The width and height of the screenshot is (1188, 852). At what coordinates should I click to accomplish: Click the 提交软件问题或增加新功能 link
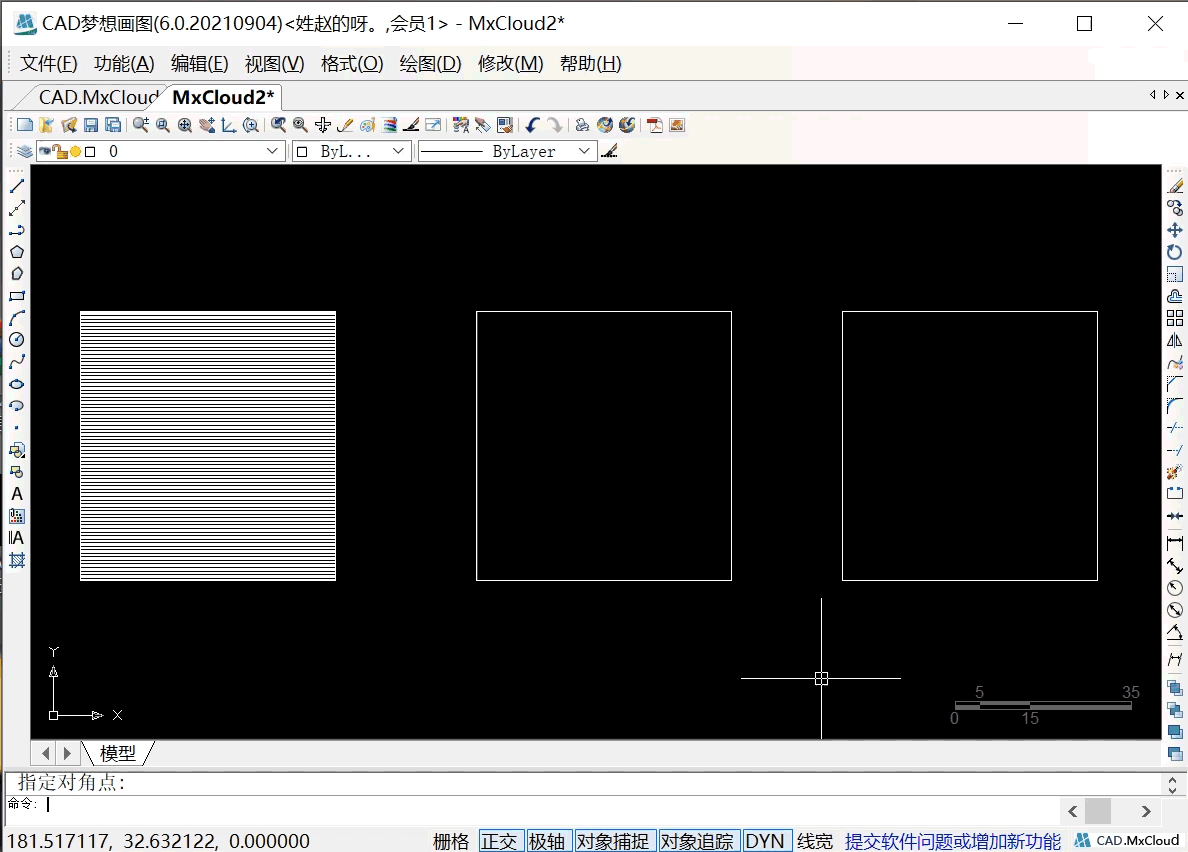(952, 841)
